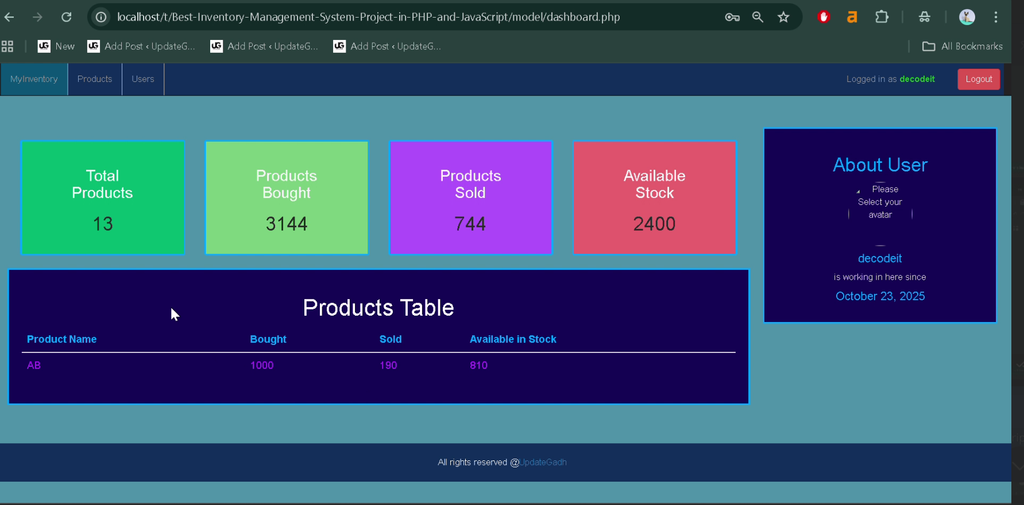
Task: Click the incognito-style icon in the toolbar
Action: (x=924, y=17)
